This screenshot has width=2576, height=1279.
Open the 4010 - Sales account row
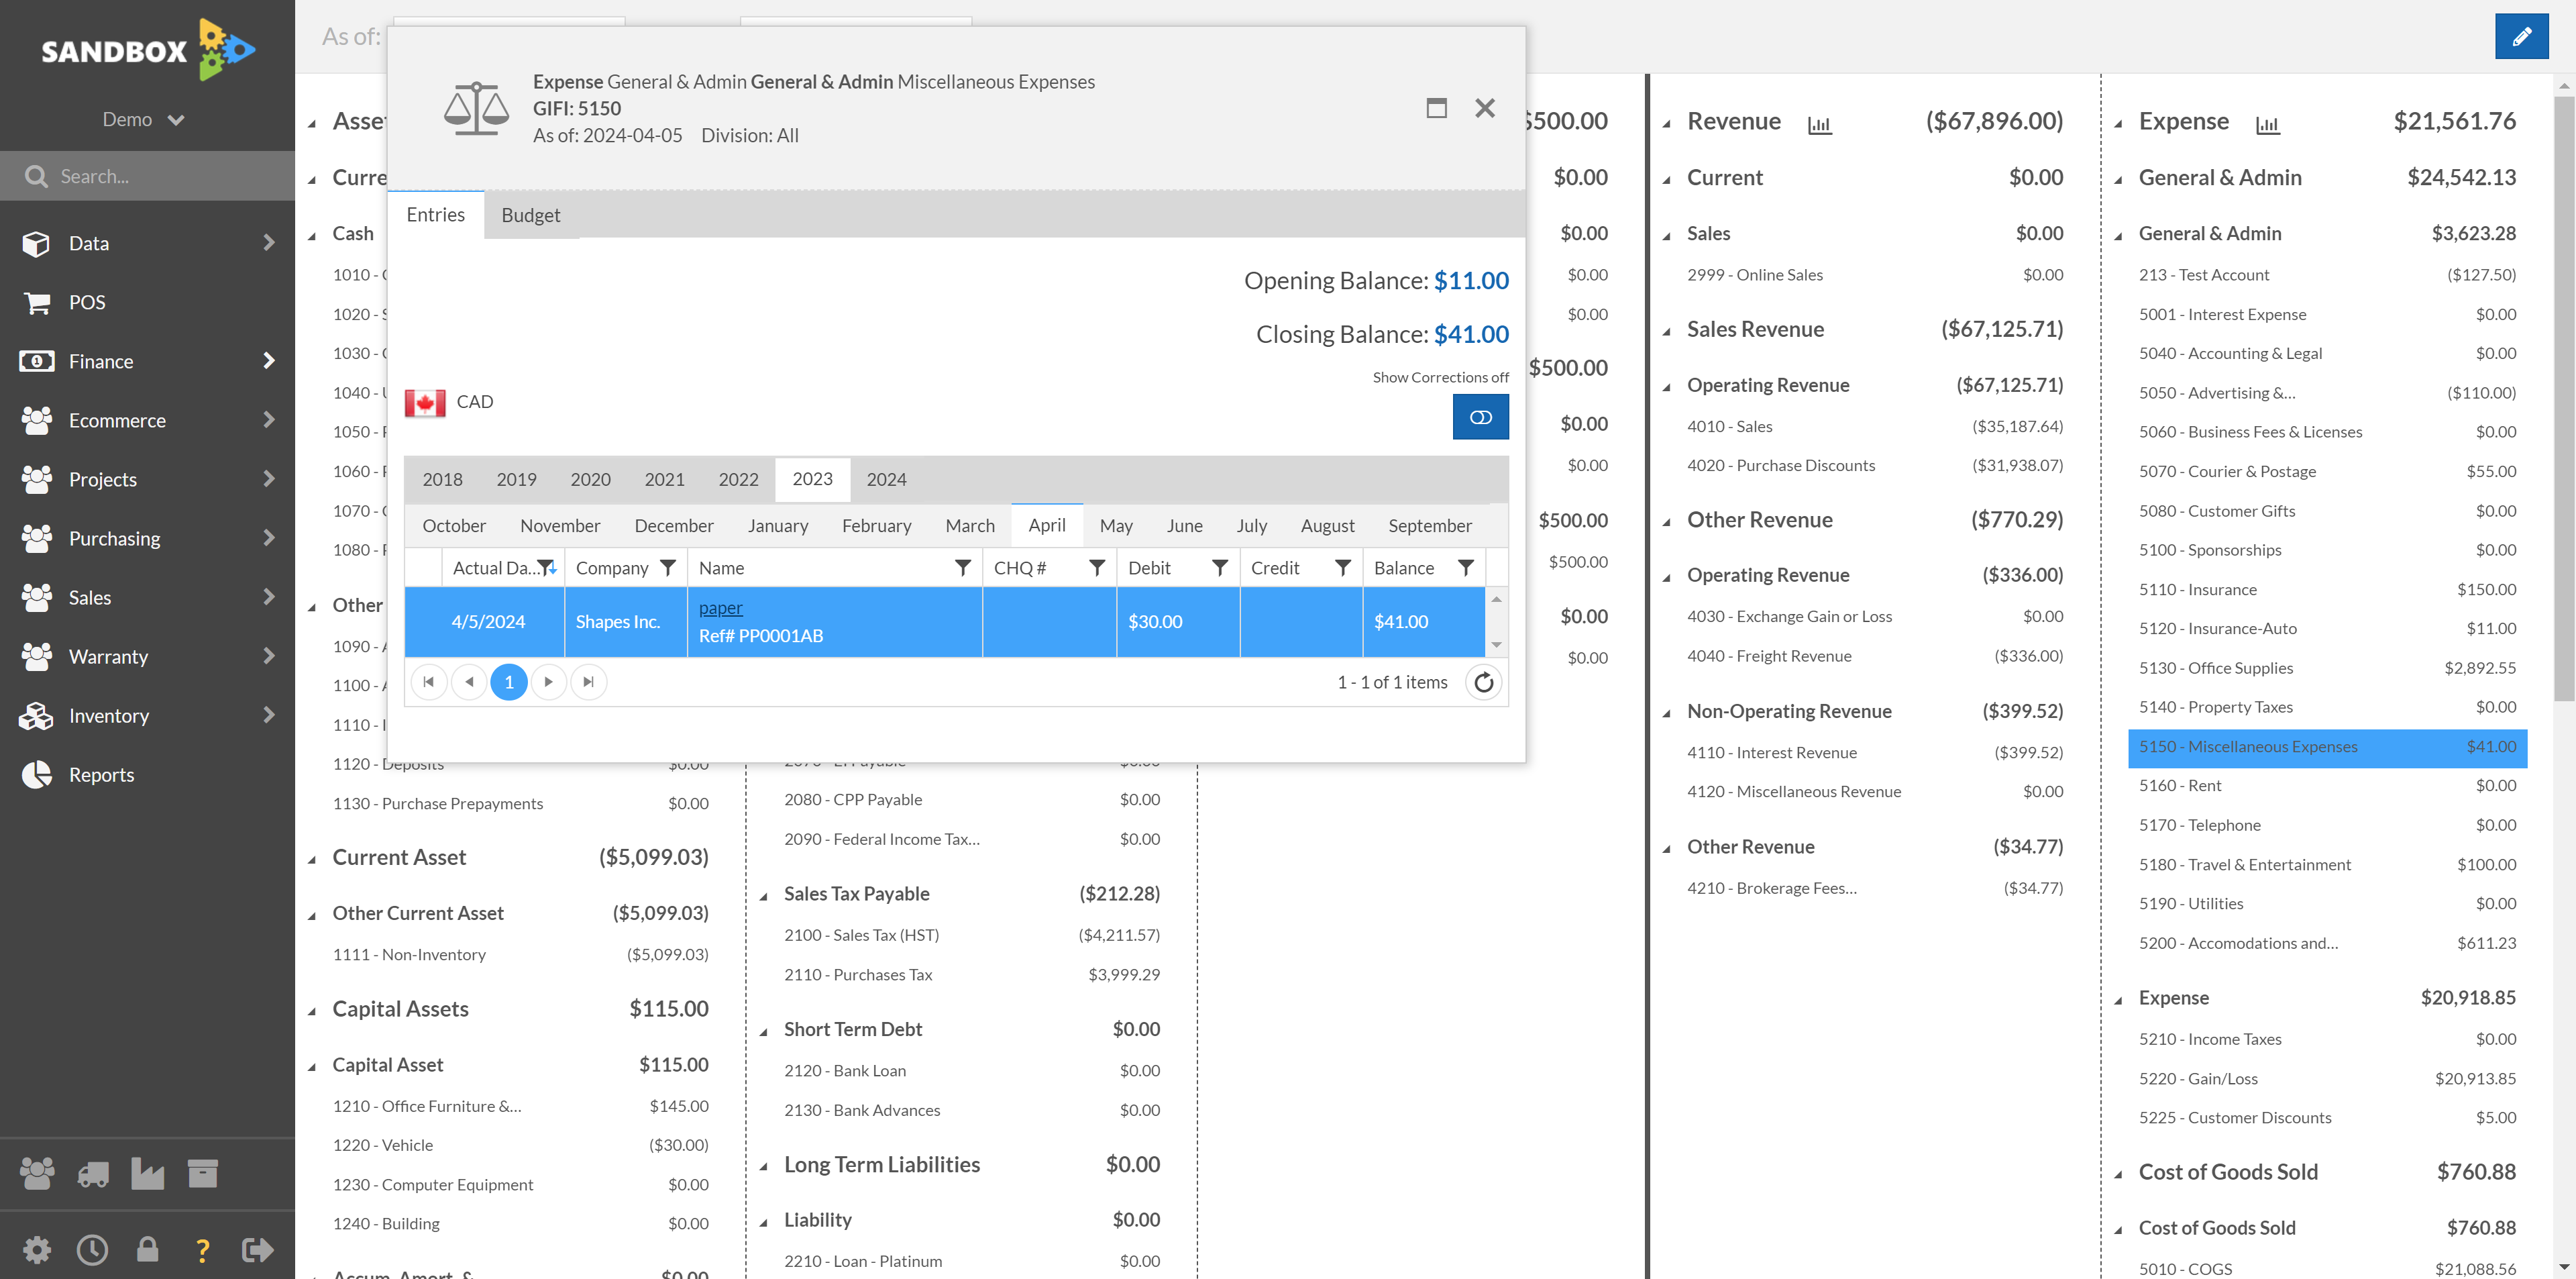(x=1874, y=426)
